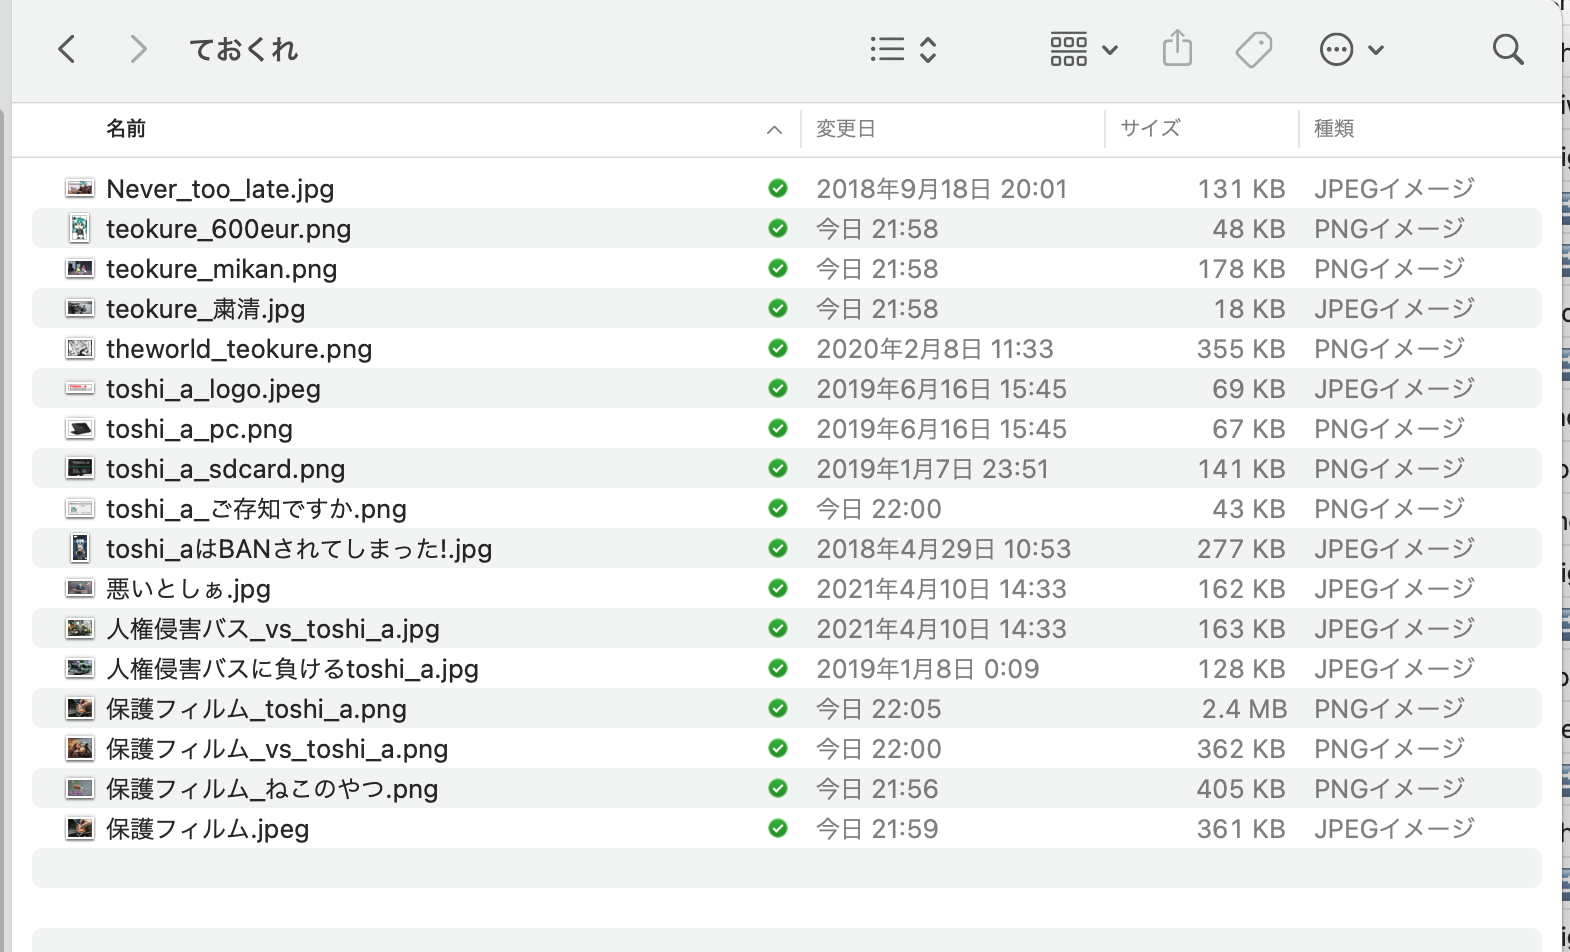This screenshot has width=1570, height=952.
Task: Click sync status checkmark for Never_too_late.jpg
Action: pyautogui.click(x=778, y=188)
